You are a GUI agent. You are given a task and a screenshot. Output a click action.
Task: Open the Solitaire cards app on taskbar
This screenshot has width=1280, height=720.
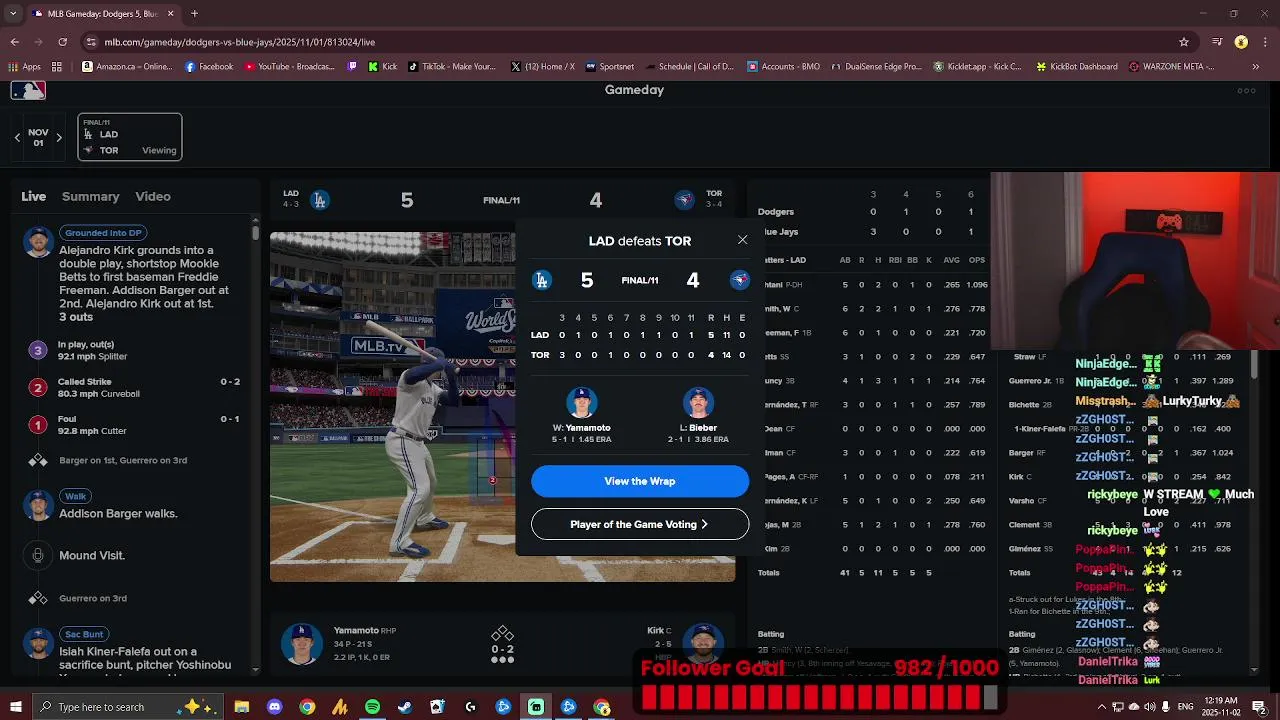[437, 707]
